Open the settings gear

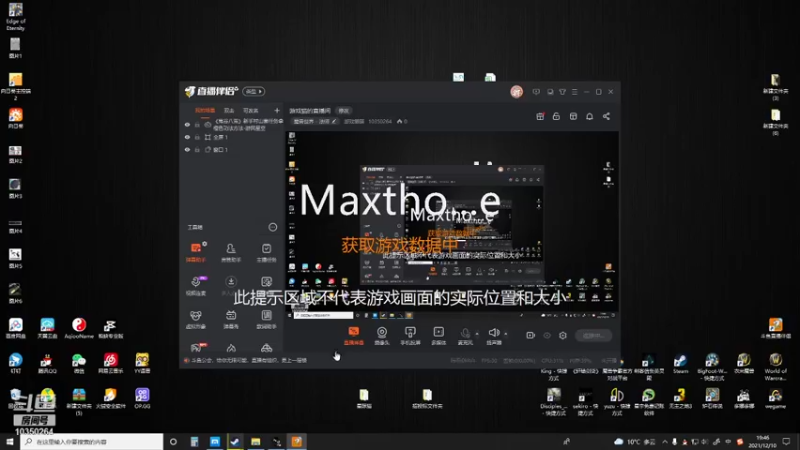click(563, 335)
